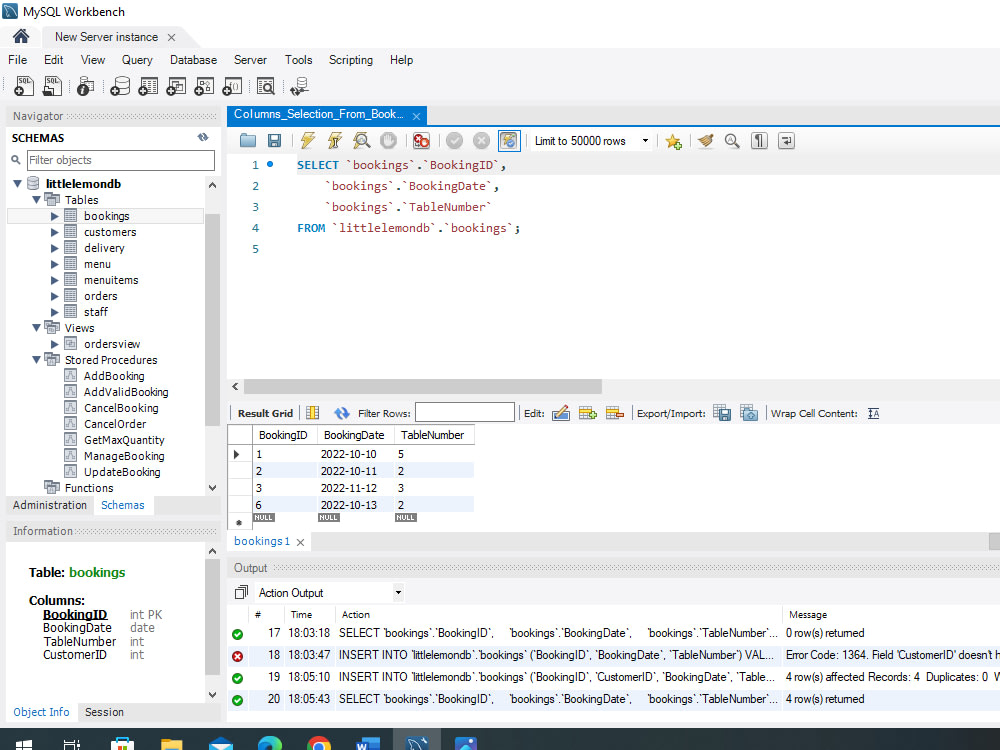
Task: Toggle auto-commit mode
Action: click(509, 140)
